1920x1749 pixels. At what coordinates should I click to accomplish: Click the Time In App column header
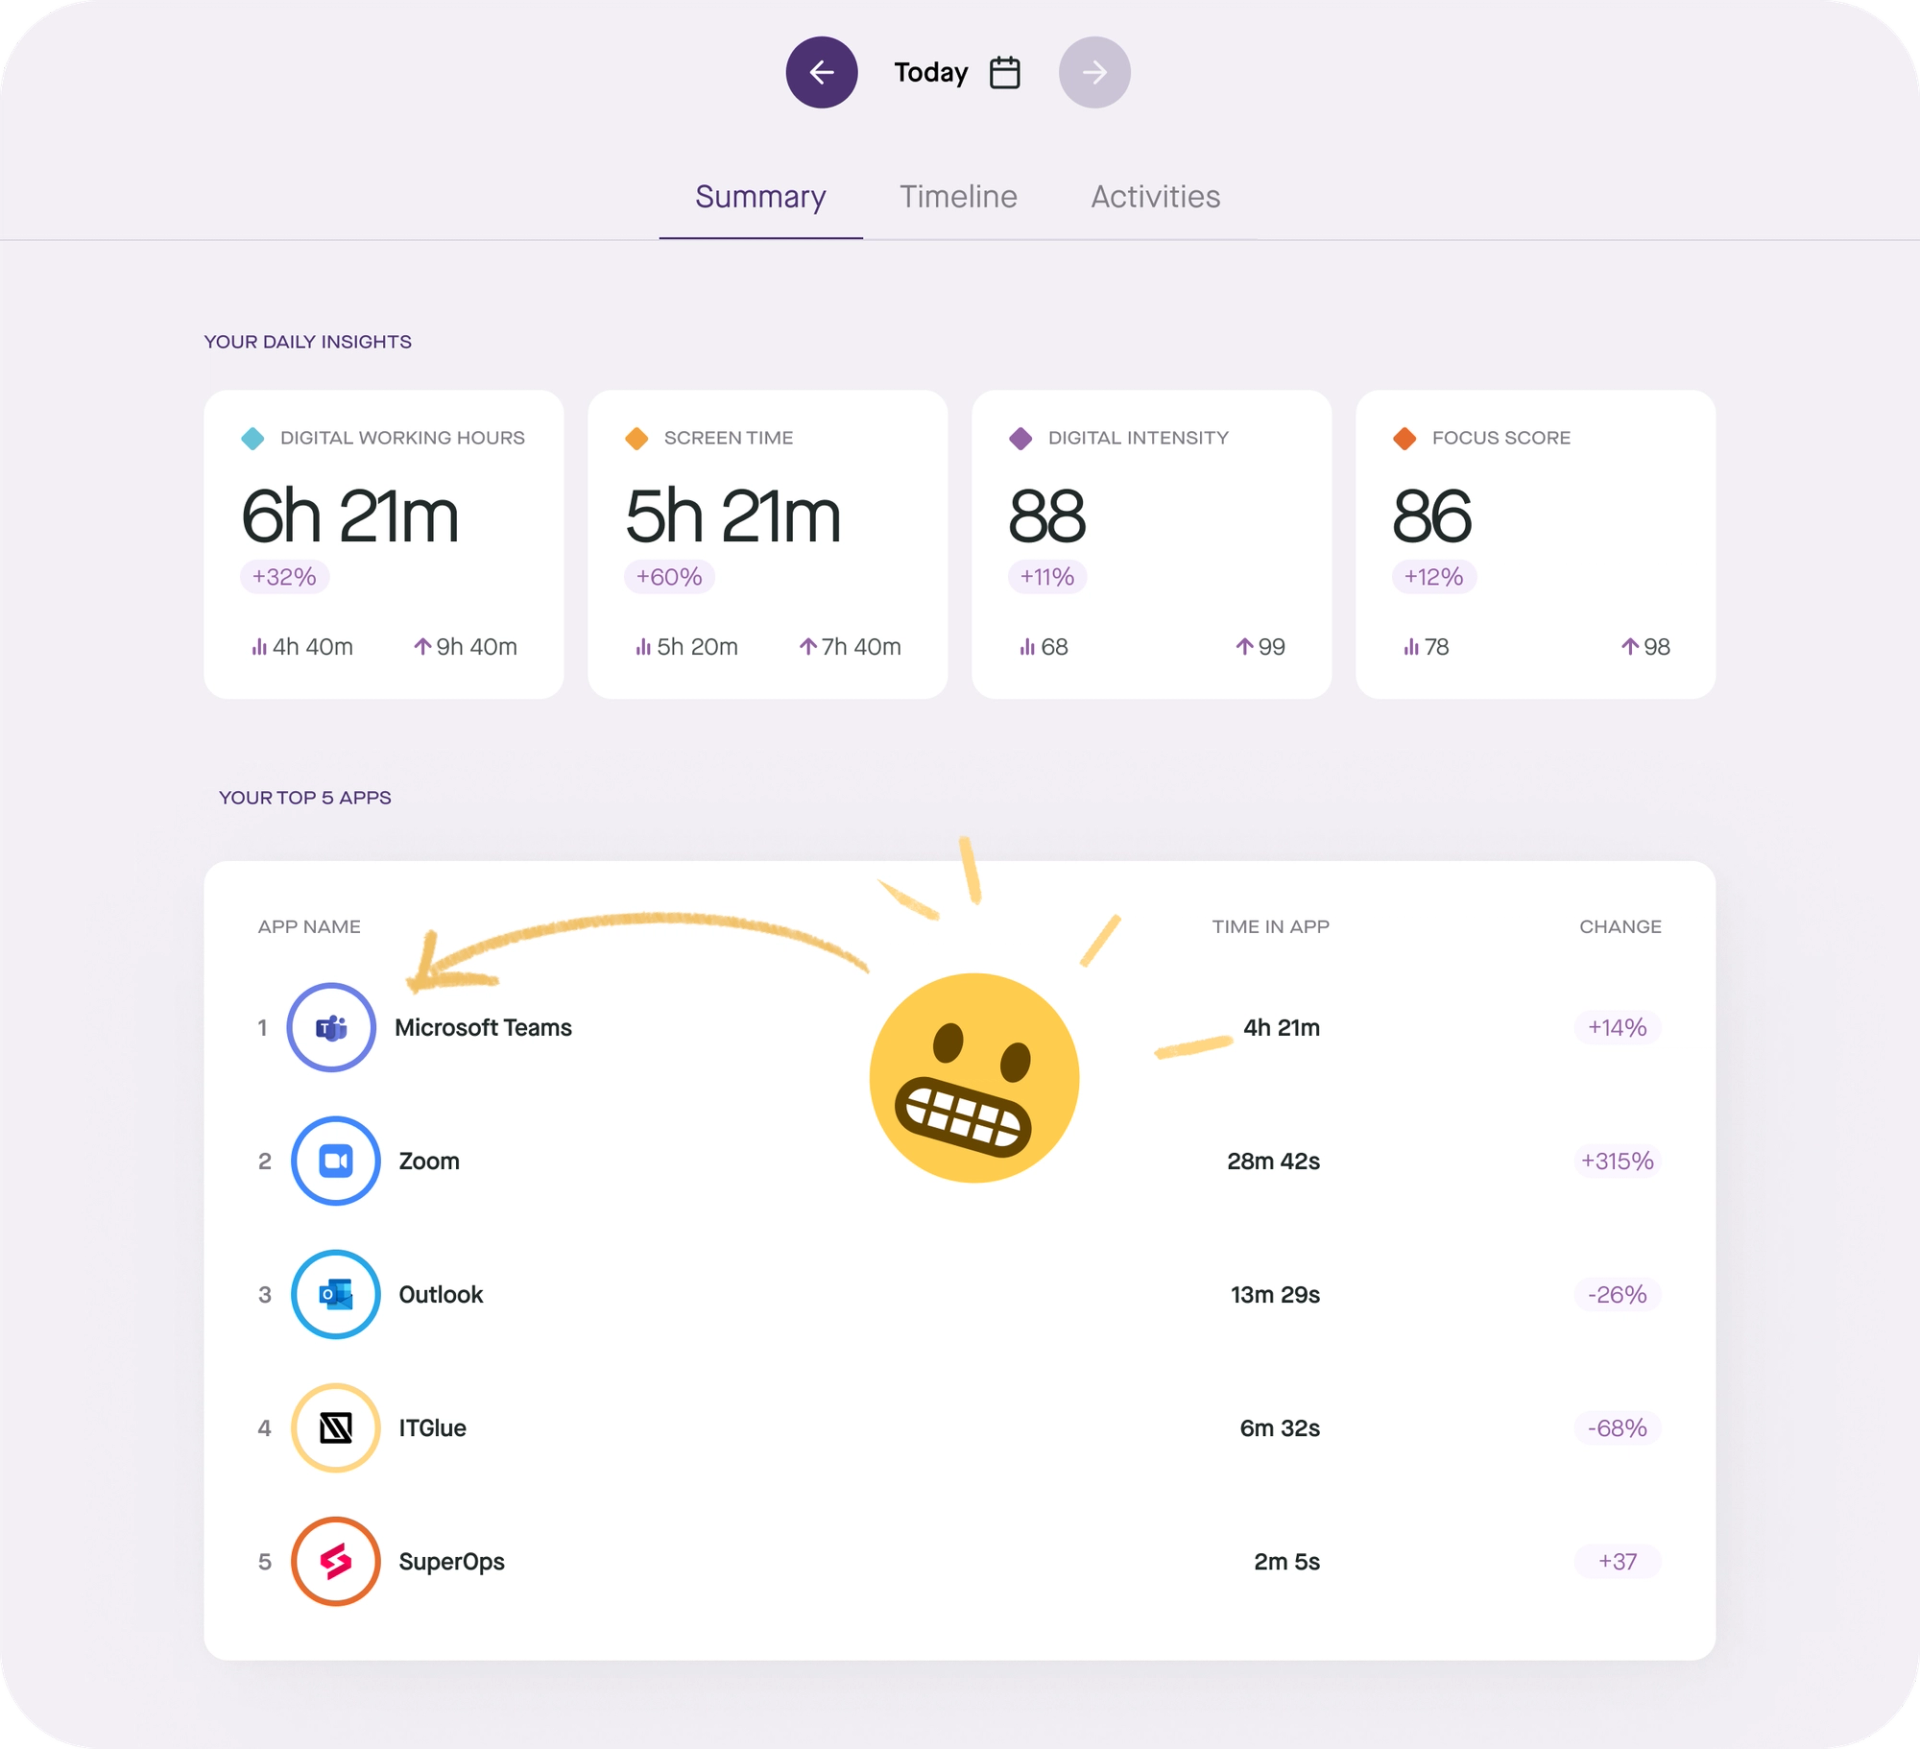[1269, 926]
